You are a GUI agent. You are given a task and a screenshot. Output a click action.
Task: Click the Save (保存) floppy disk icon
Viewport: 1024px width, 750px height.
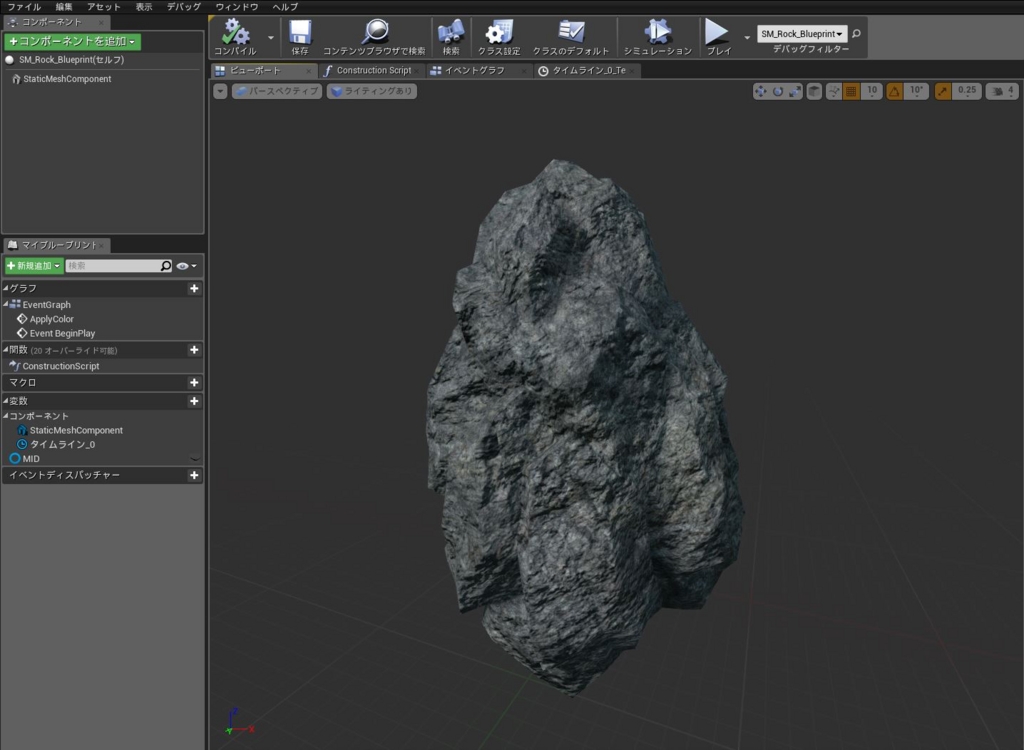[300, 33]
